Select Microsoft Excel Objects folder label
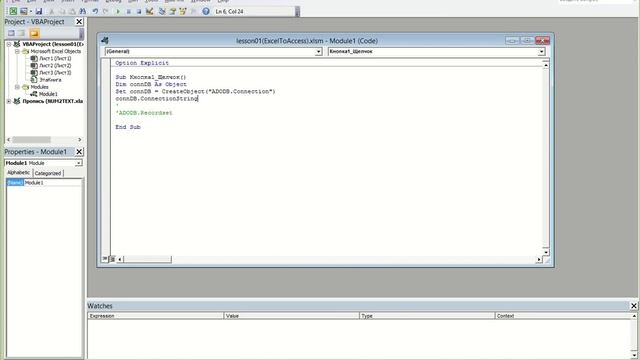Viewport: 640px width, 360px height. tap(56, 51)
